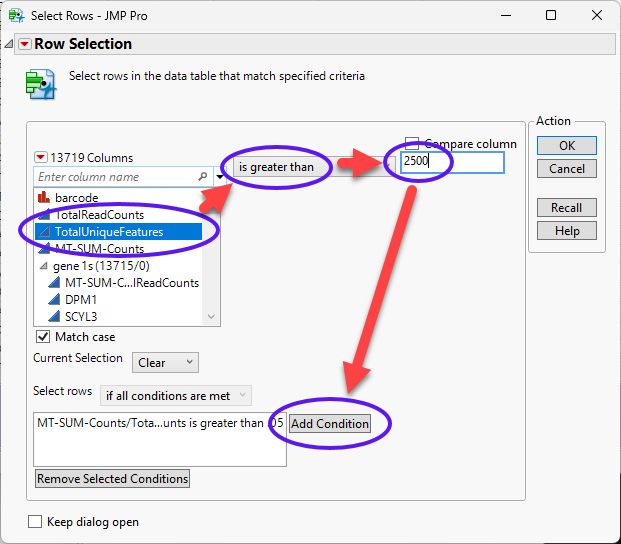The width and height of the screenshot is (621, 544).
Task: Collapse the gene 1s column group
Action: 44,266
